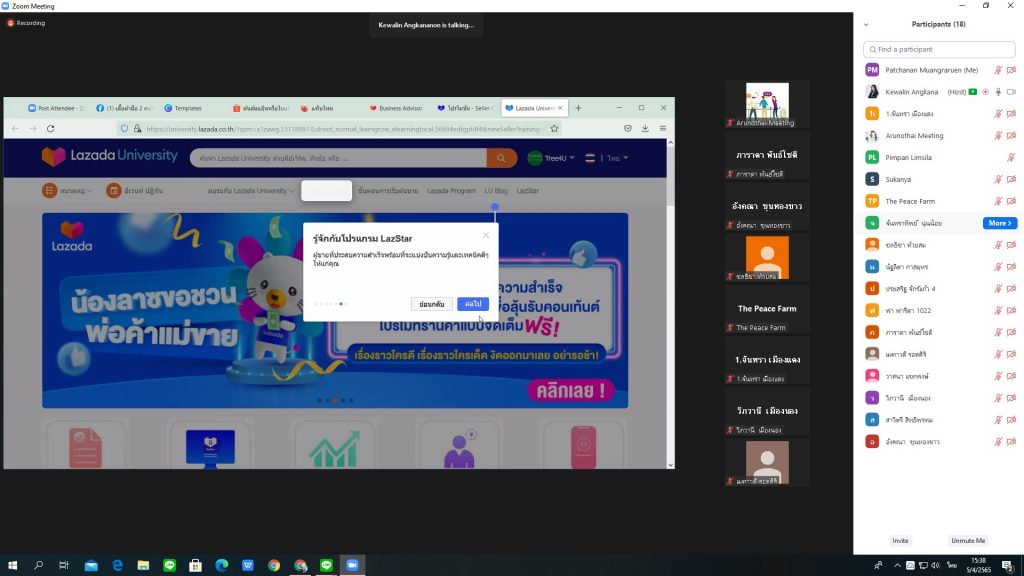Click the Invite button

point(901,541)
